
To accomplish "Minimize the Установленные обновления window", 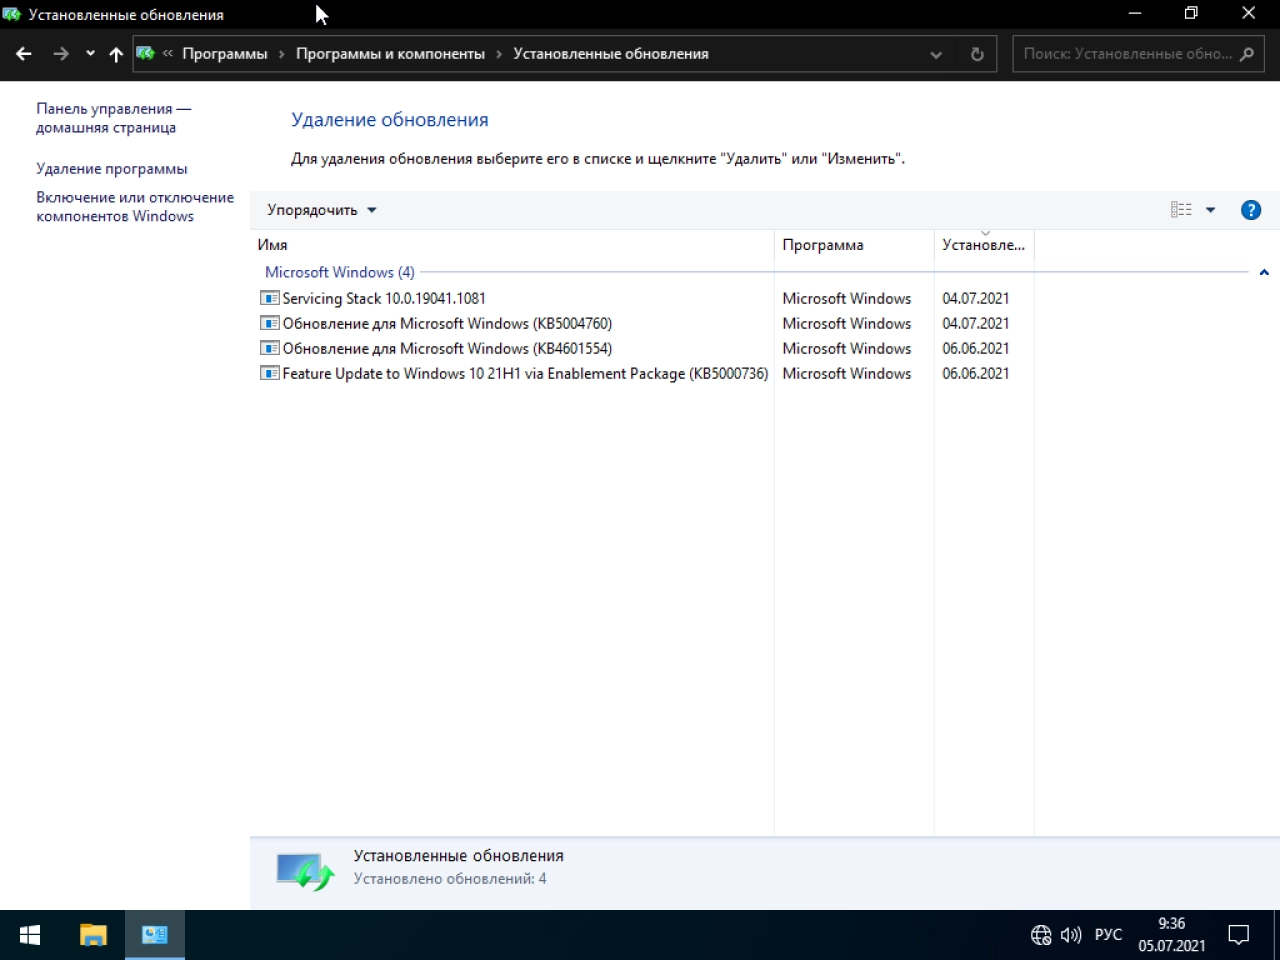I will pyautogui.click(x=1135, y=14).
